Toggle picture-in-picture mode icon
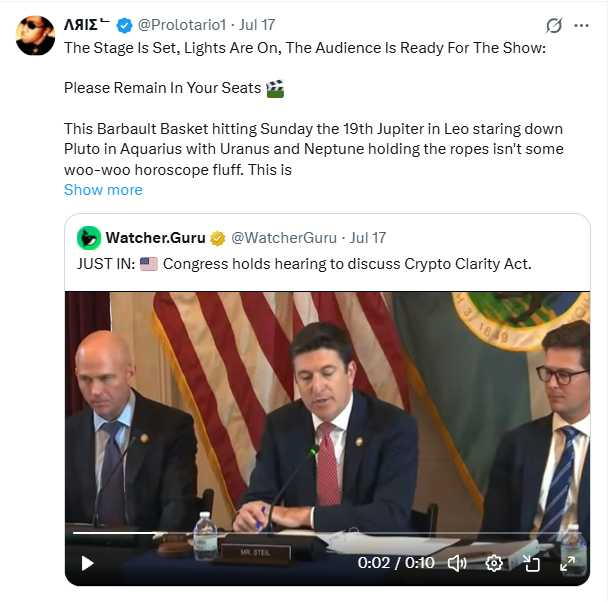This screenshot has height=601, width=611. click(531, 563)
